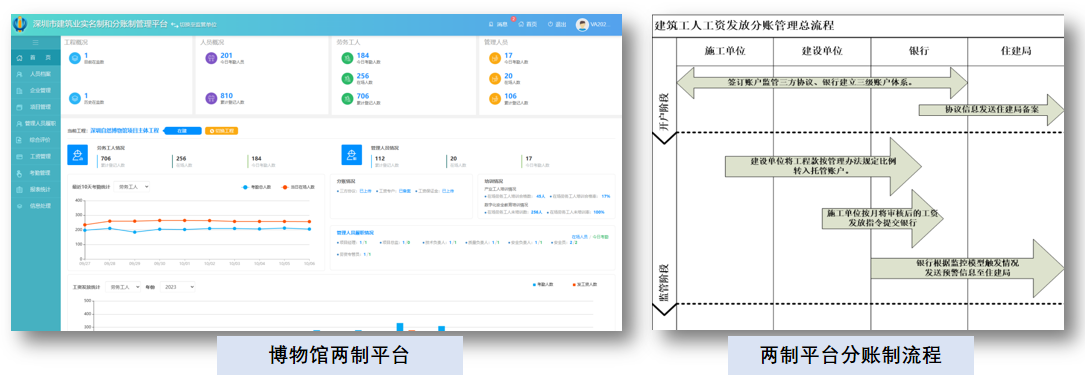The height and width of the screenshot is (383, 1085).
Task: Toggle 考勤总人数 series in line chart legend
Action: click(x=257, y=187)
